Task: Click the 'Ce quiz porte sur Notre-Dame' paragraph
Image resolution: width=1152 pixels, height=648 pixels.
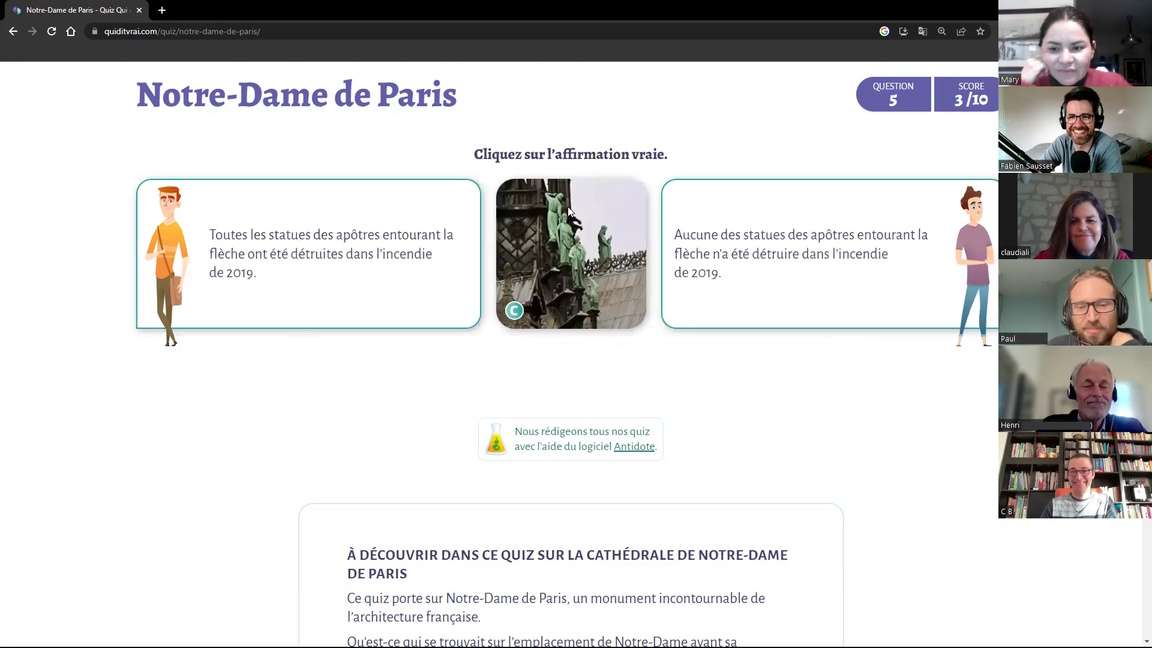Action: click(556, 608)
